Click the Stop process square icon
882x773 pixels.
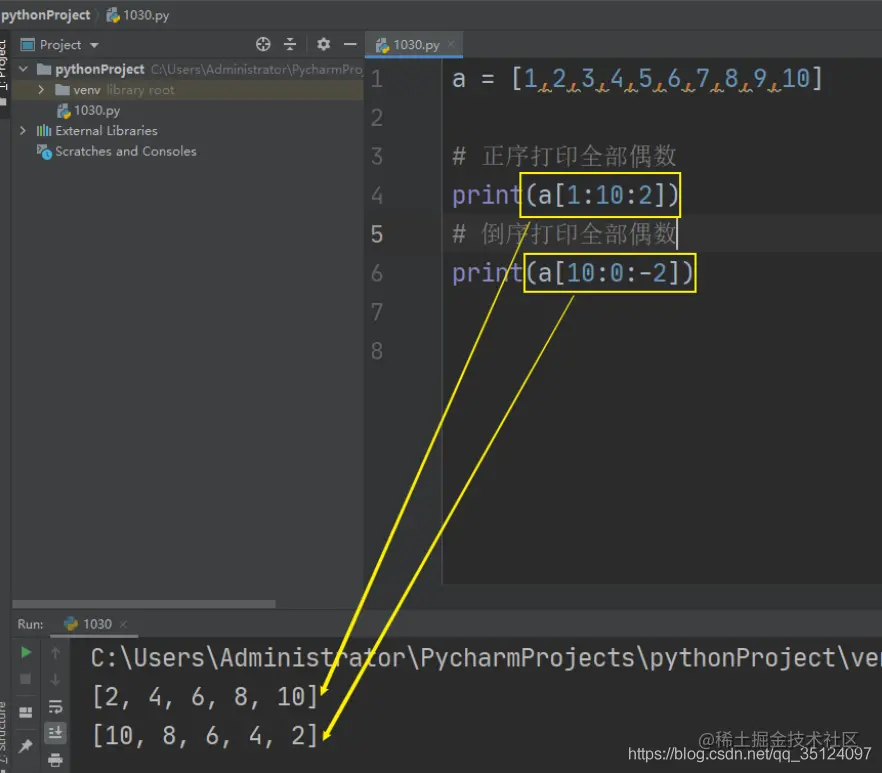tap(25, 679)
